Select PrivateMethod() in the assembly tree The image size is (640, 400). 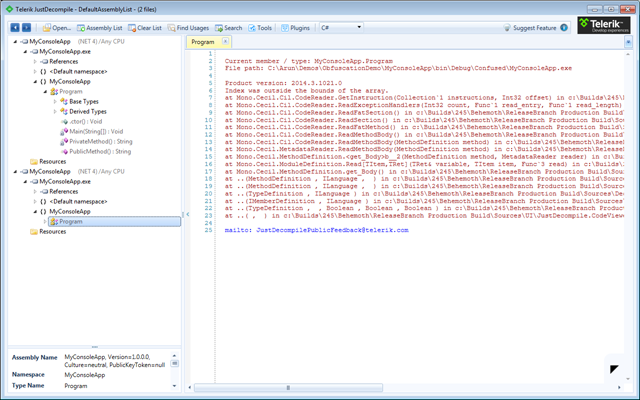coord(100,141)
